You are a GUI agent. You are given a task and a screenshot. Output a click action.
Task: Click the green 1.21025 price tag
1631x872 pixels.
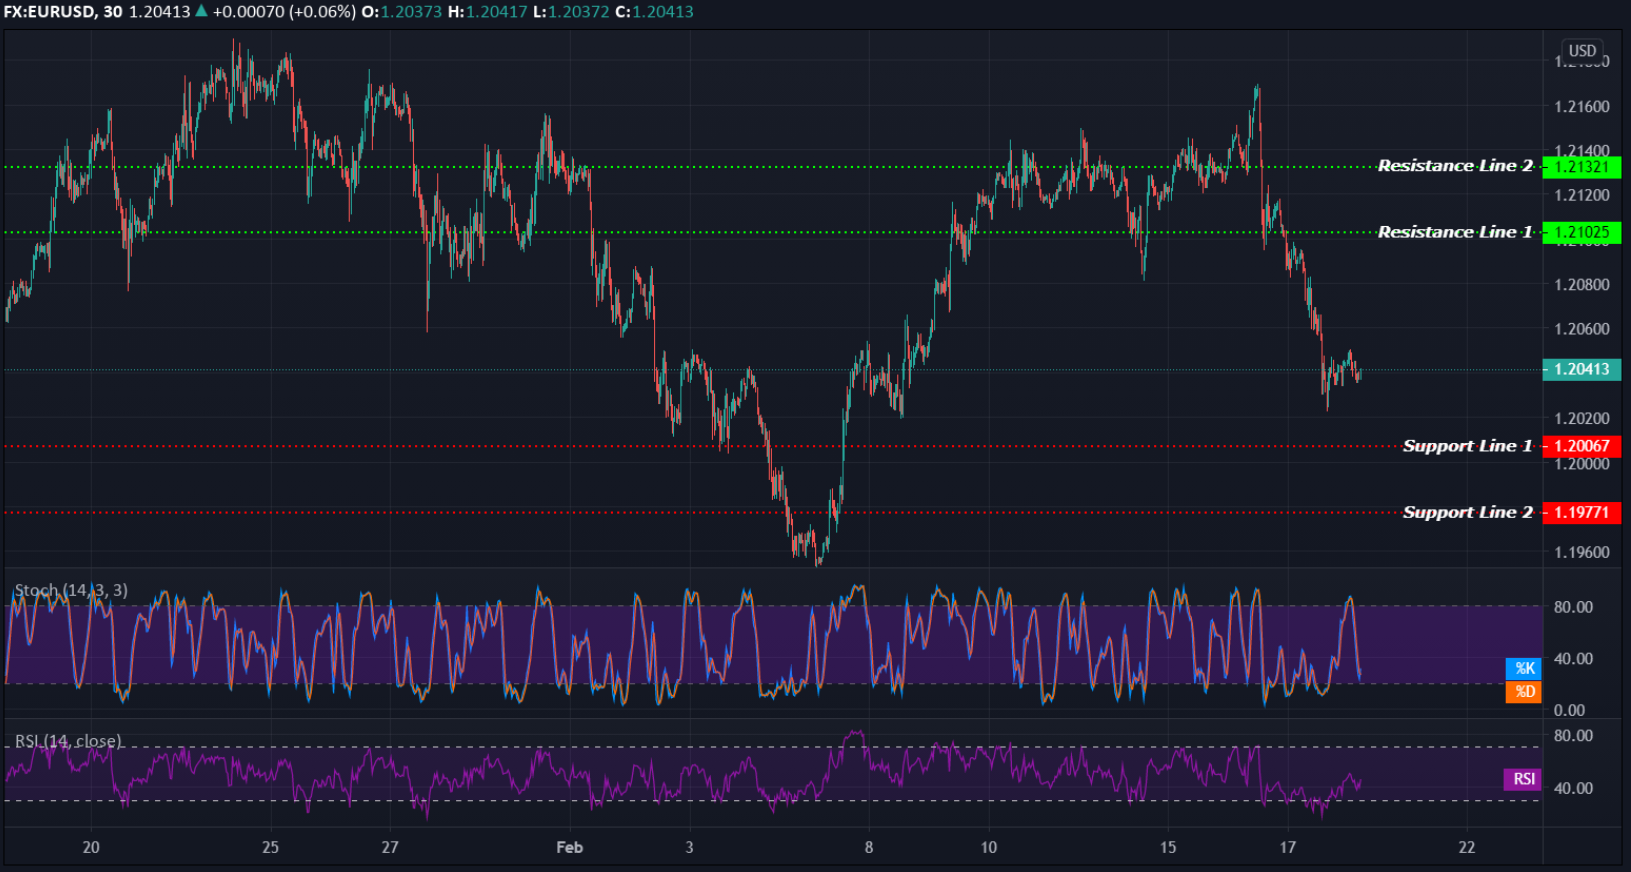coord(1582,233)
